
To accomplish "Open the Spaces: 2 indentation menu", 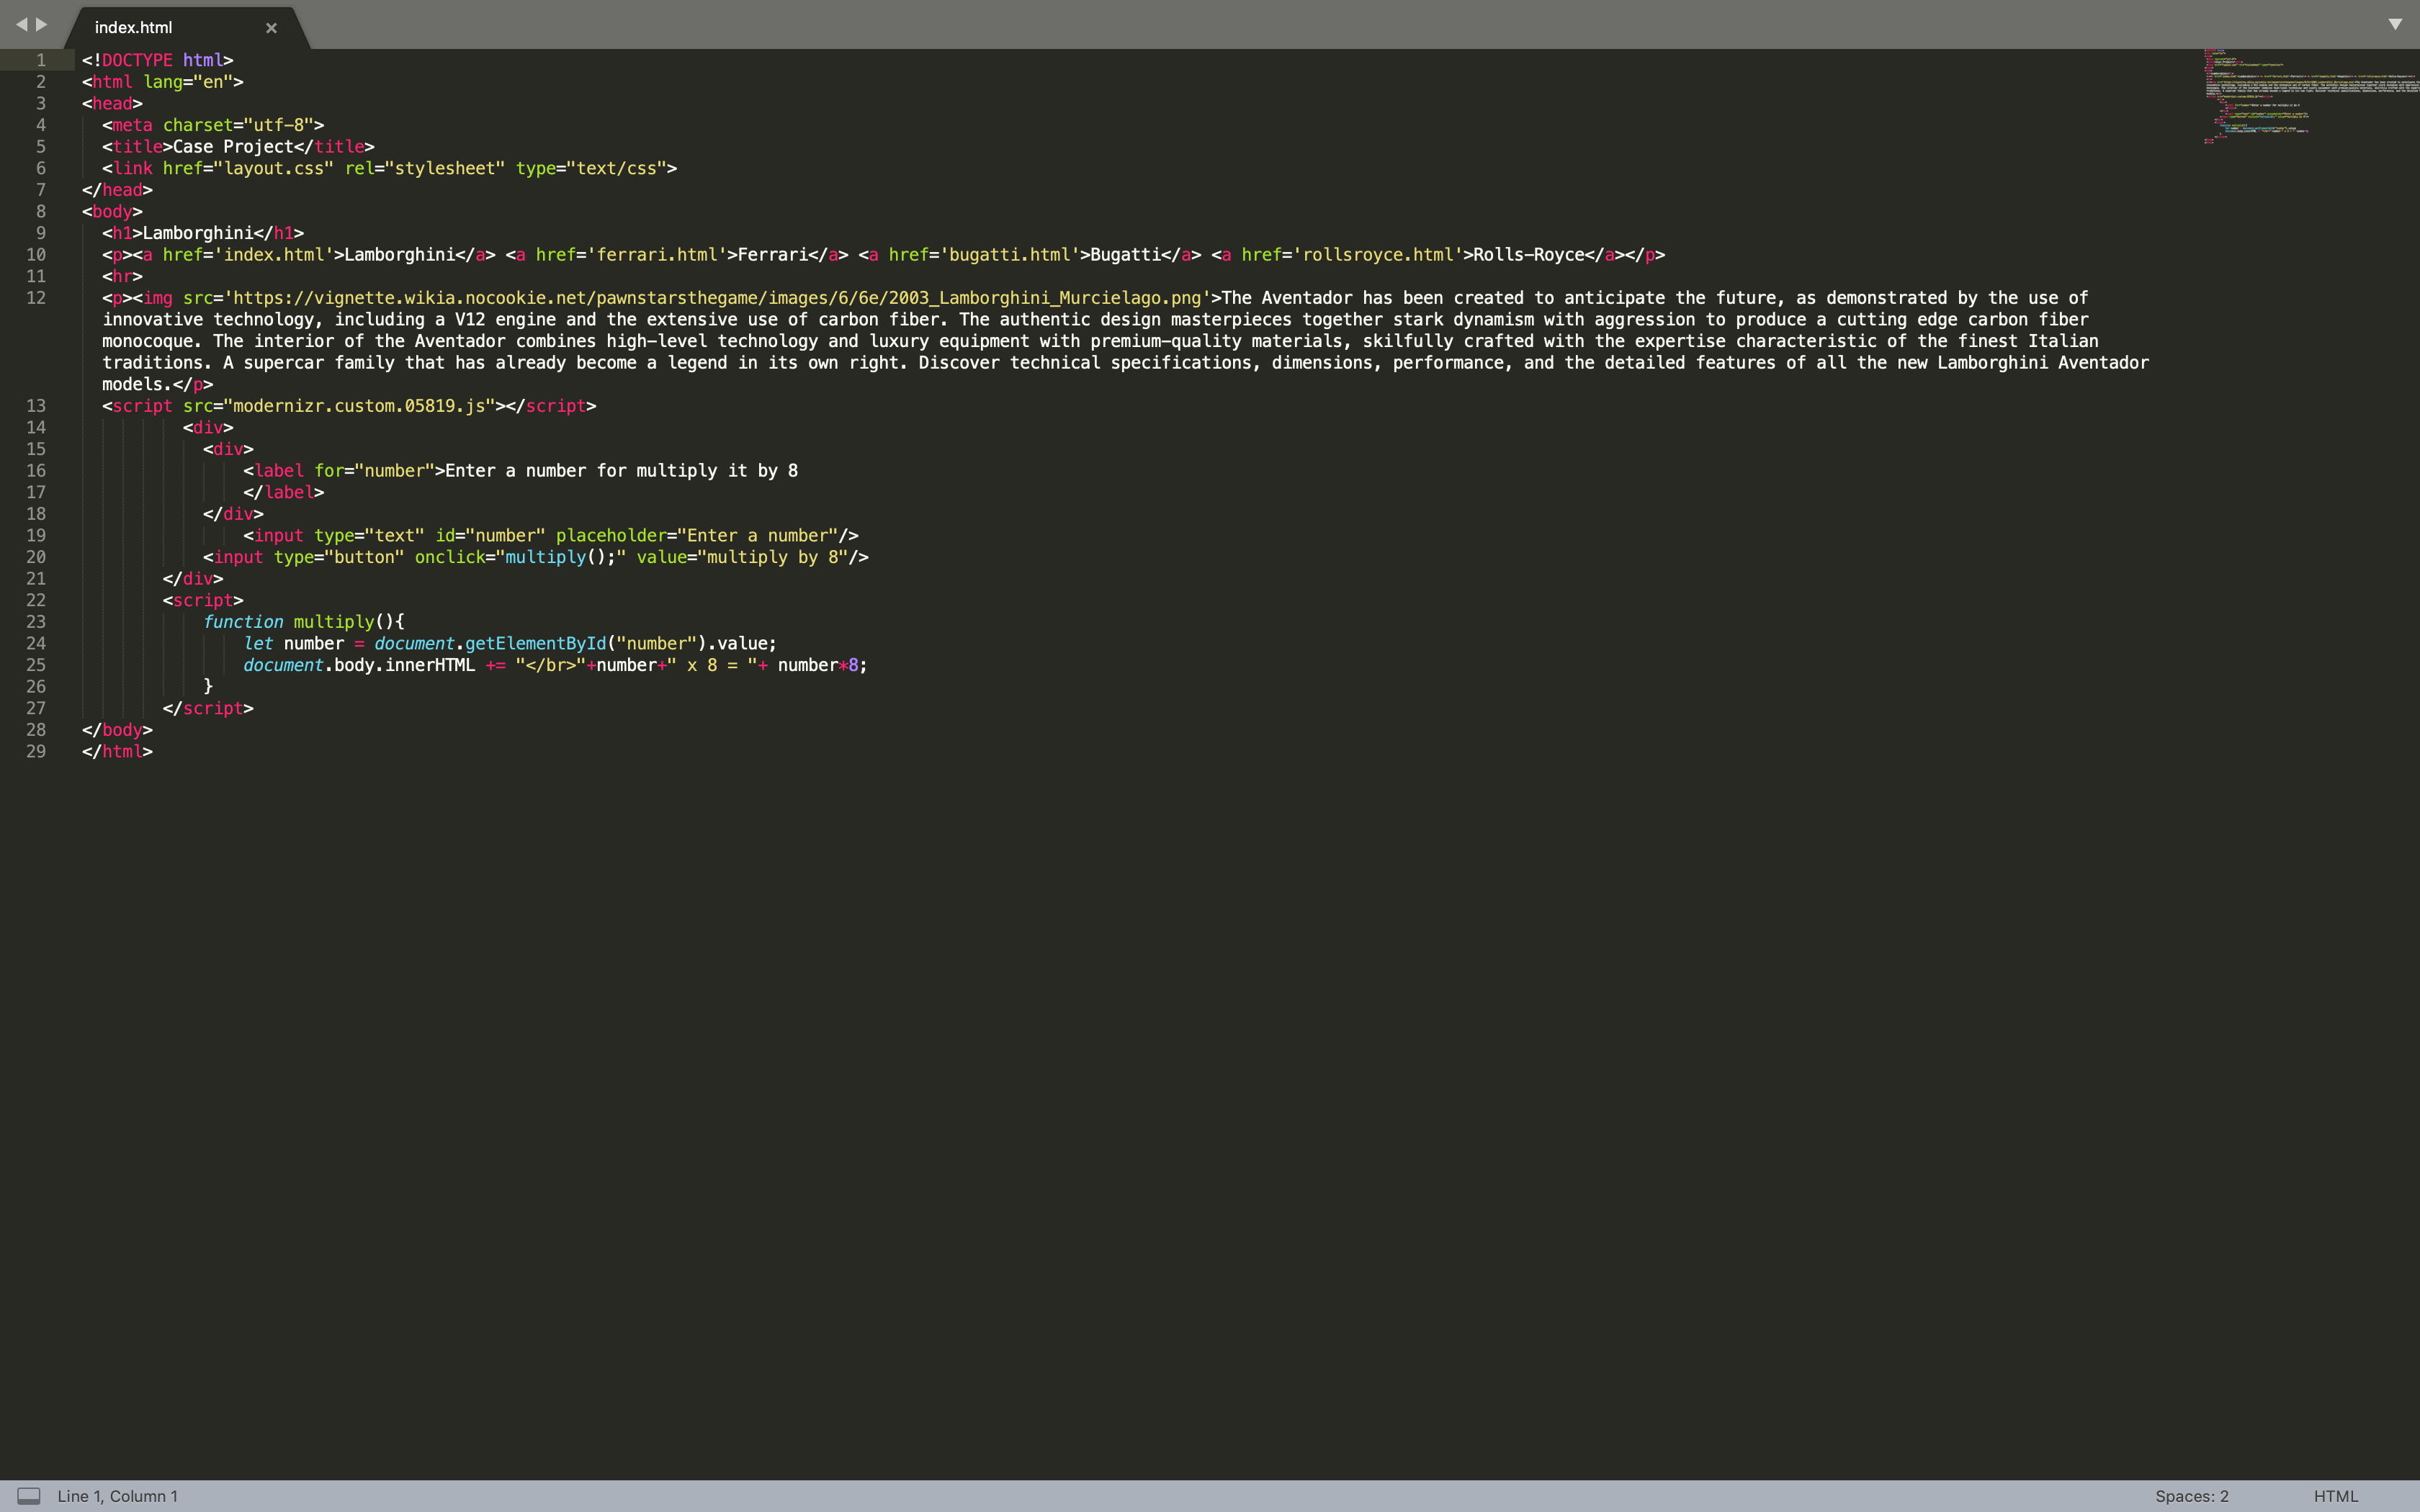I will 2193,1496.
